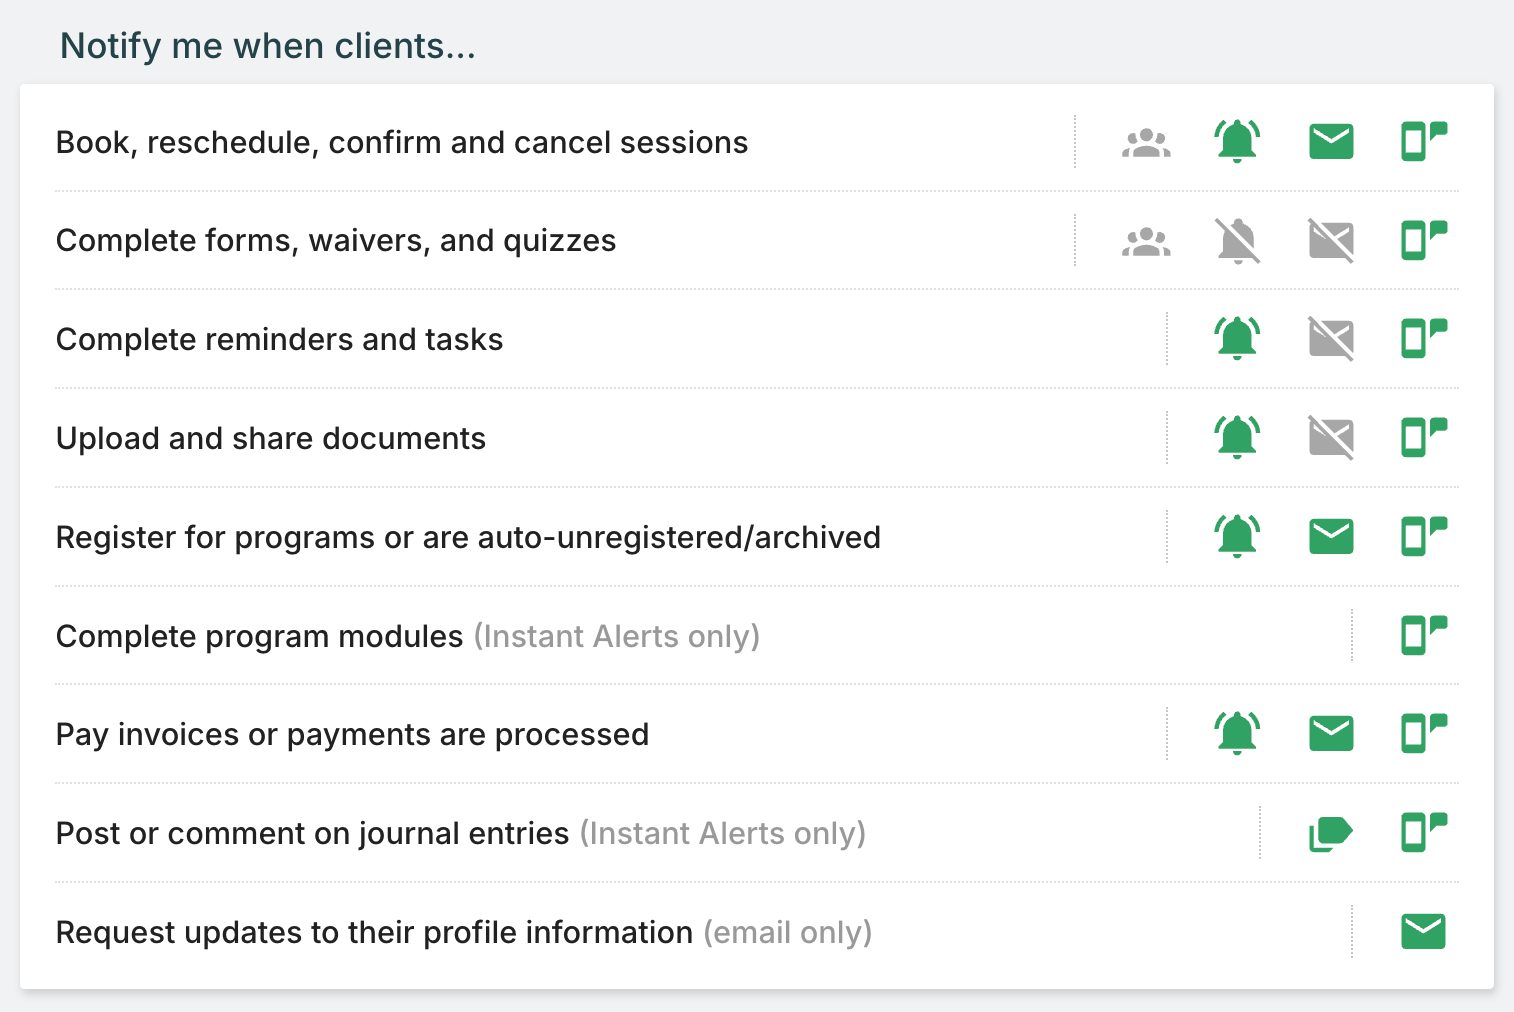Click journal entries comment tag icon
Viewport: 1514px width, 1012px height.
pyautogui.click(x=1331, y=833)
